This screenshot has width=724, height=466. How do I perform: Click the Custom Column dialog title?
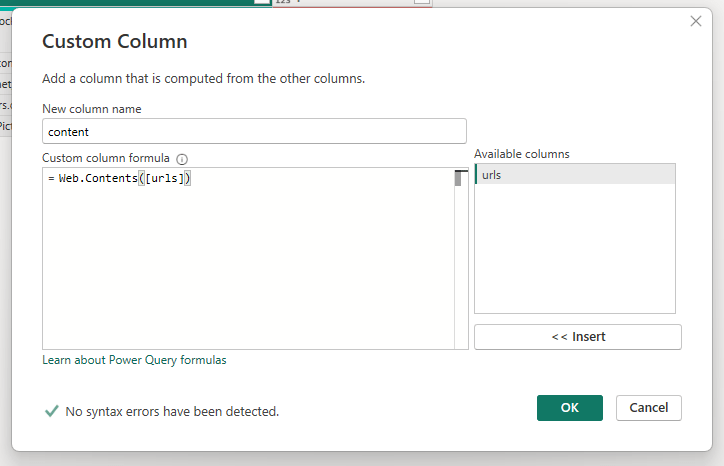(114, 42)
